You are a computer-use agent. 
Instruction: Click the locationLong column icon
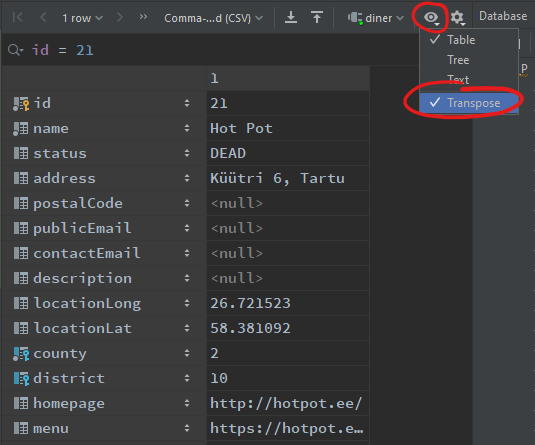click(x=21, y=303)
